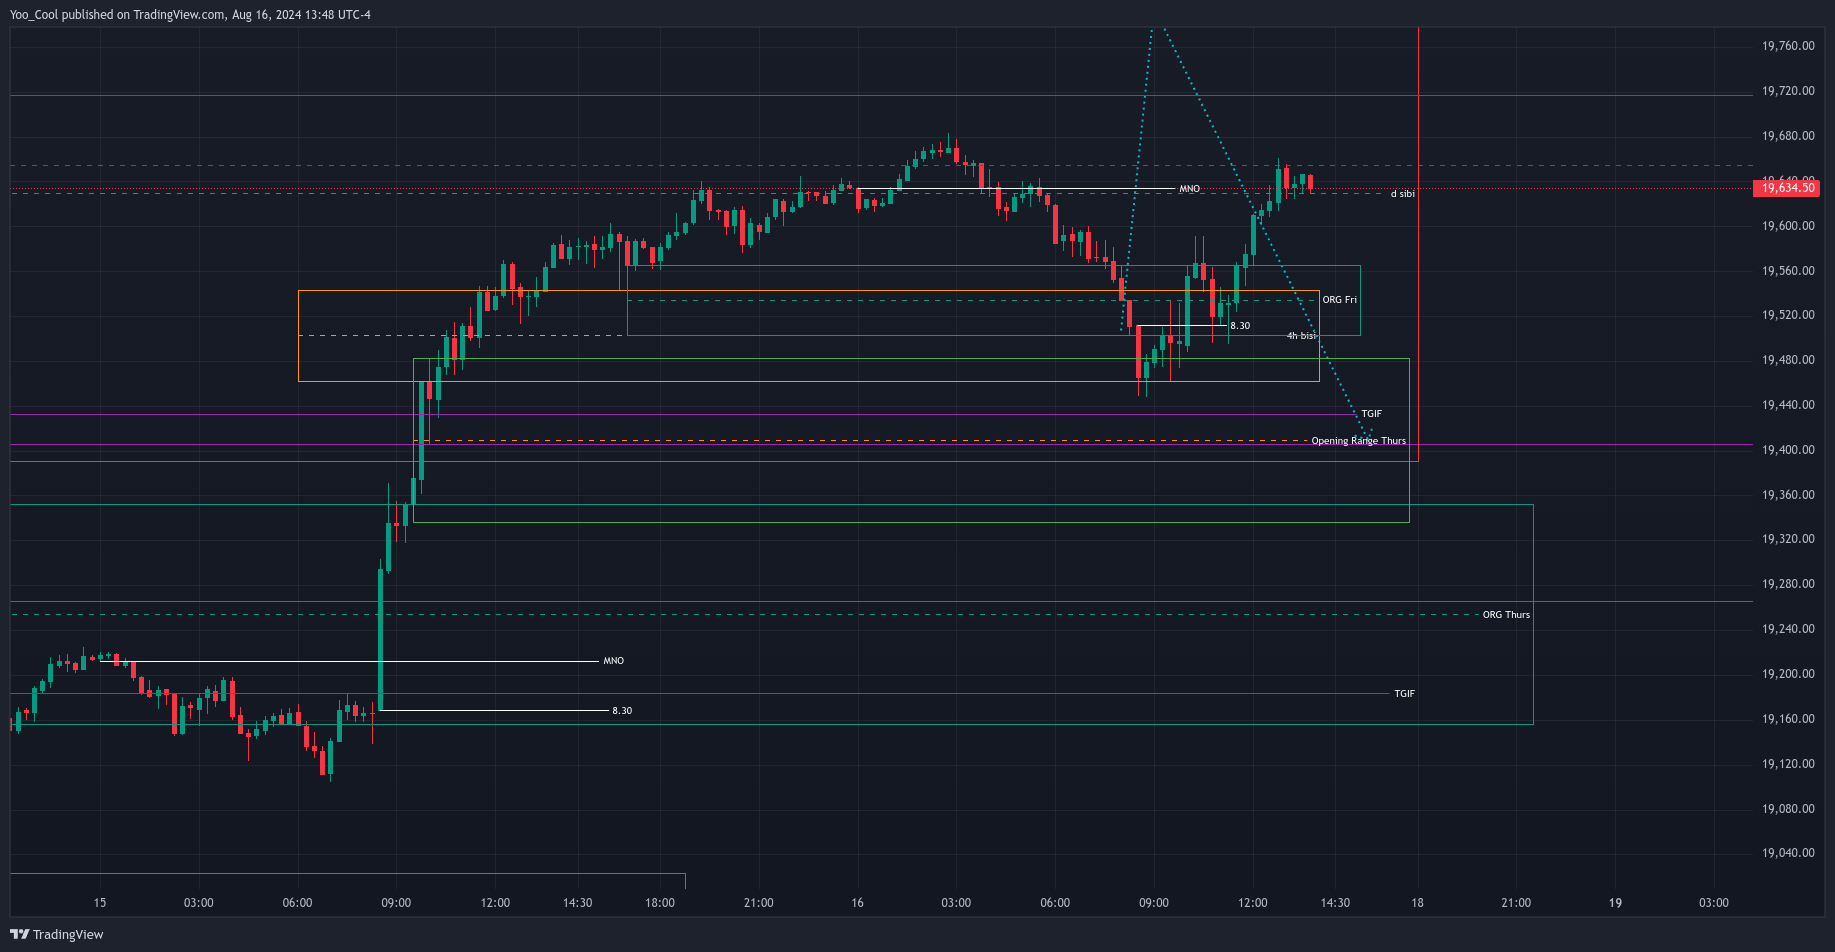
Task: Click the current price tag 19,634.50
Action: 1787,188
